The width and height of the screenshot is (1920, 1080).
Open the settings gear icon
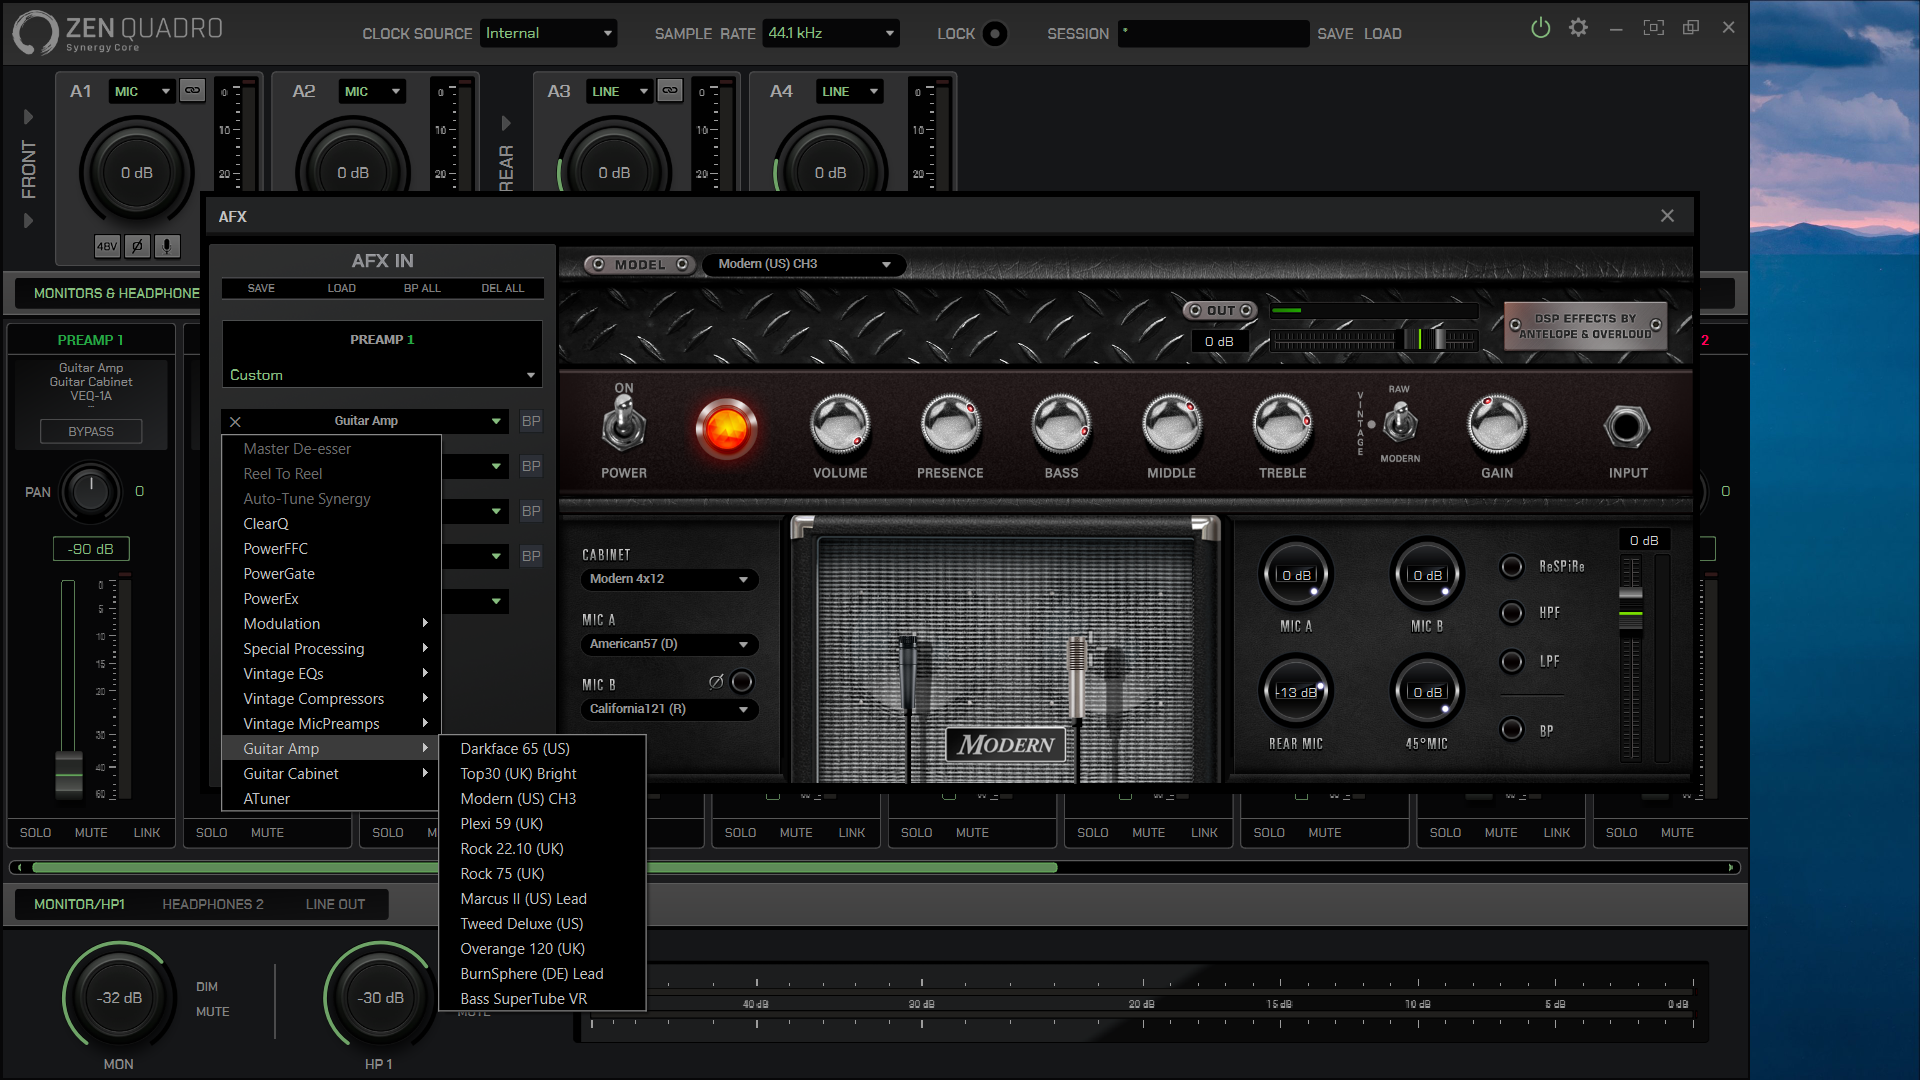point(1578,28)
